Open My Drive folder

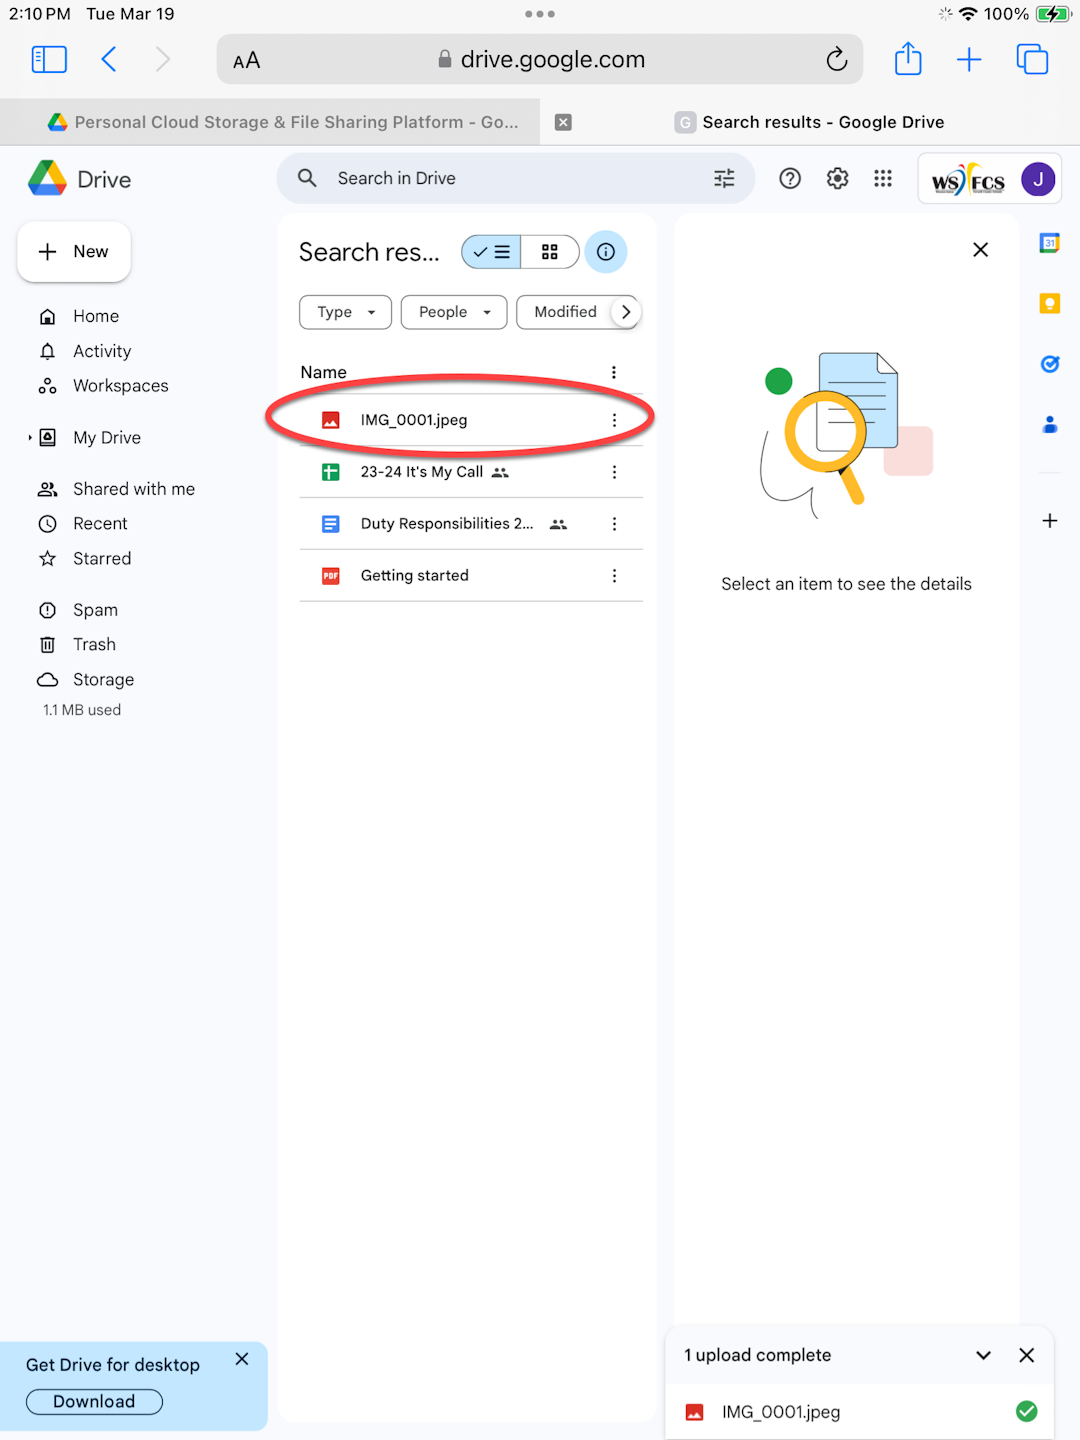click(107, 438)
